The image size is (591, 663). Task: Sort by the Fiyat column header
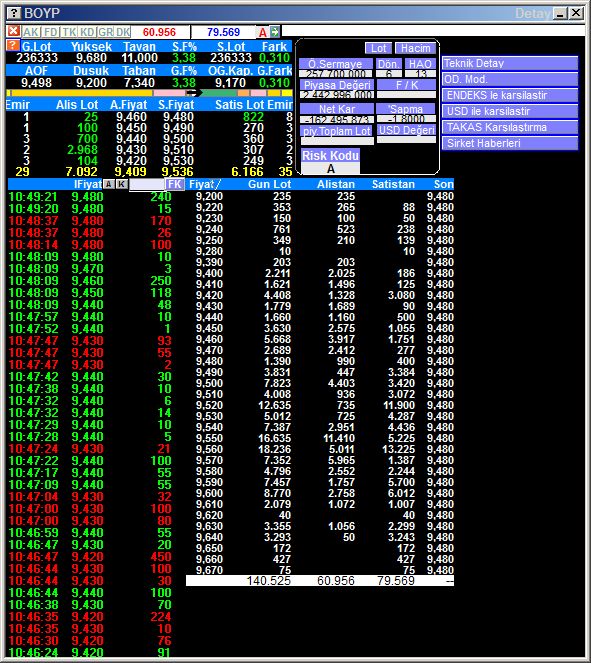point(204,184)
